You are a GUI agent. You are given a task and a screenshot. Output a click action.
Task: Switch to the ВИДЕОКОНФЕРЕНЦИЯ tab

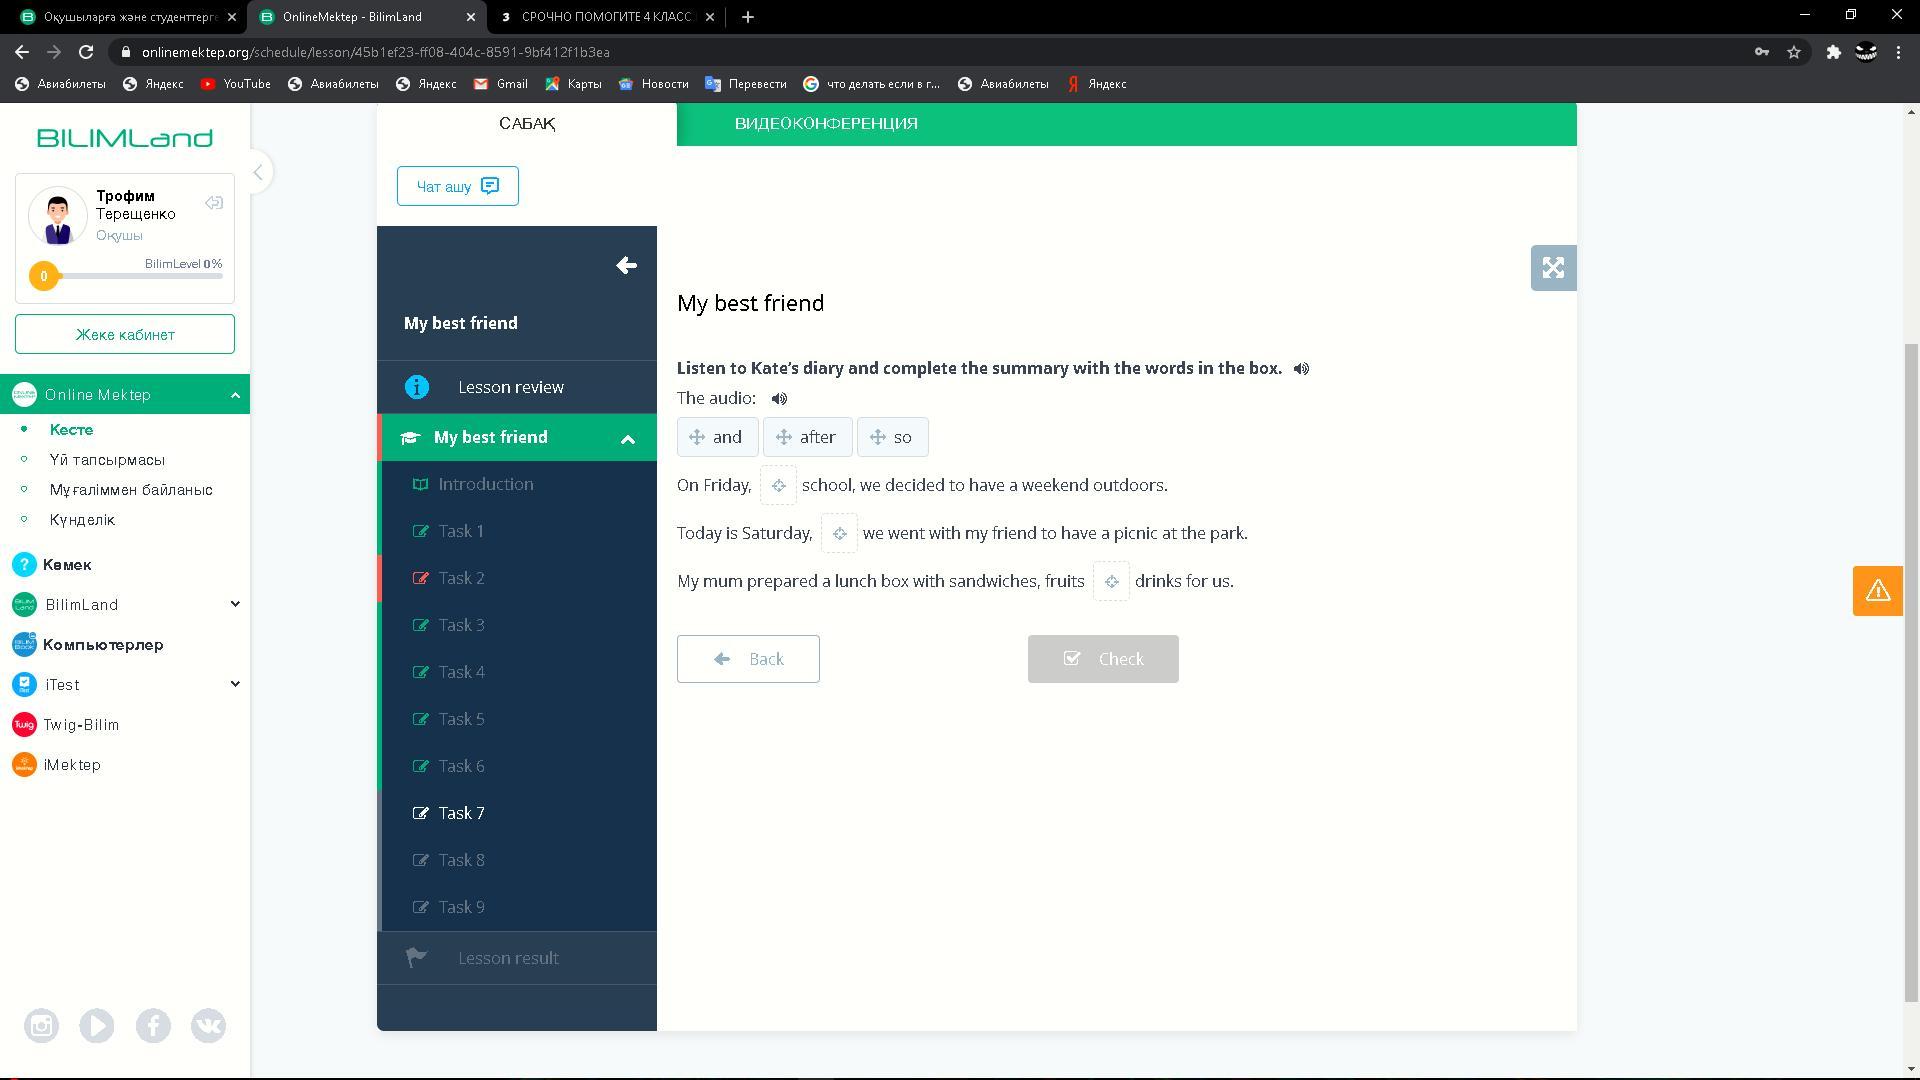click(826, 124)
